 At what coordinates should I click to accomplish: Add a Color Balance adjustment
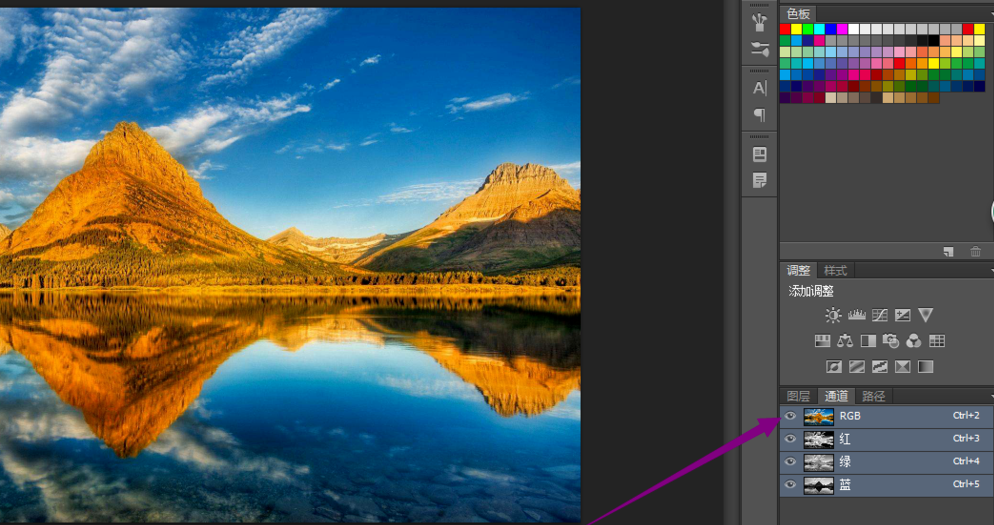(845, 341)
